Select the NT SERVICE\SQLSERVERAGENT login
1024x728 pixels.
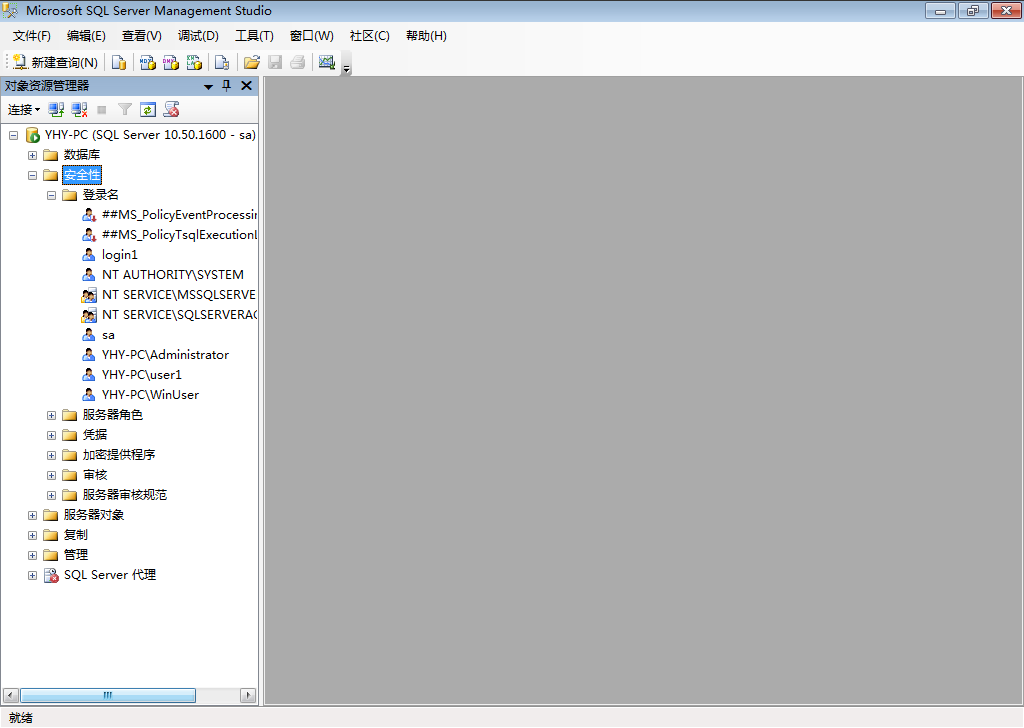pos(179,315)
